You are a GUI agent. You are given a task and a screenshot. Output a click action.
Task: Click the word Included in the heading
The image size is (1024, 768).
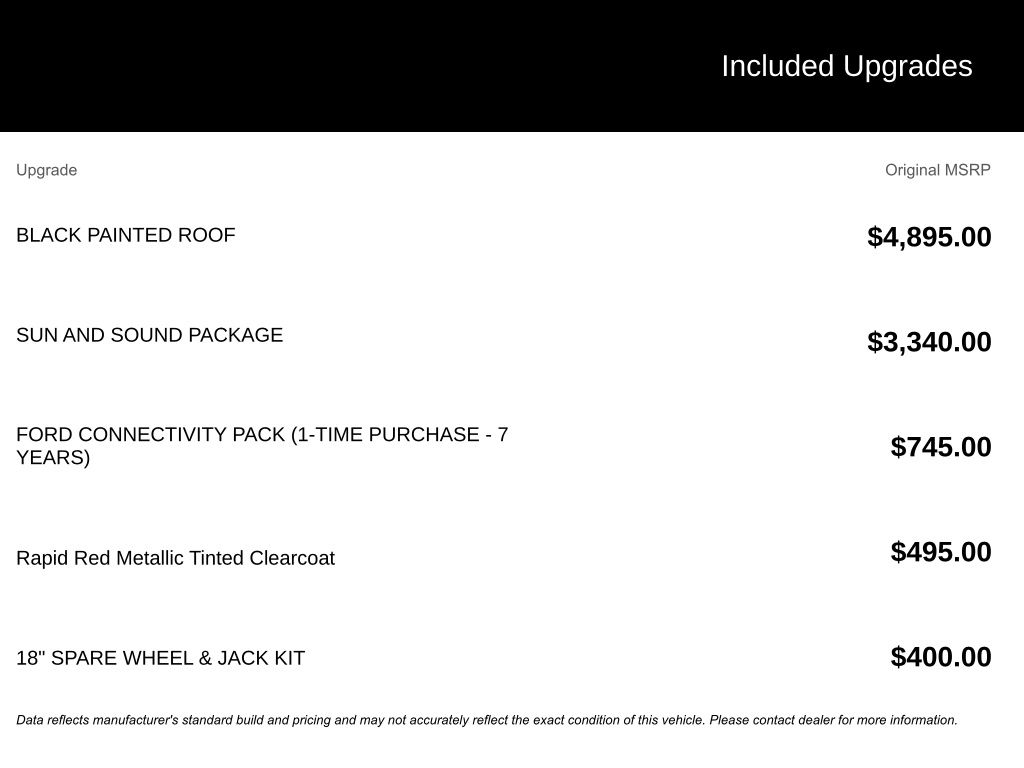[777, 66]
